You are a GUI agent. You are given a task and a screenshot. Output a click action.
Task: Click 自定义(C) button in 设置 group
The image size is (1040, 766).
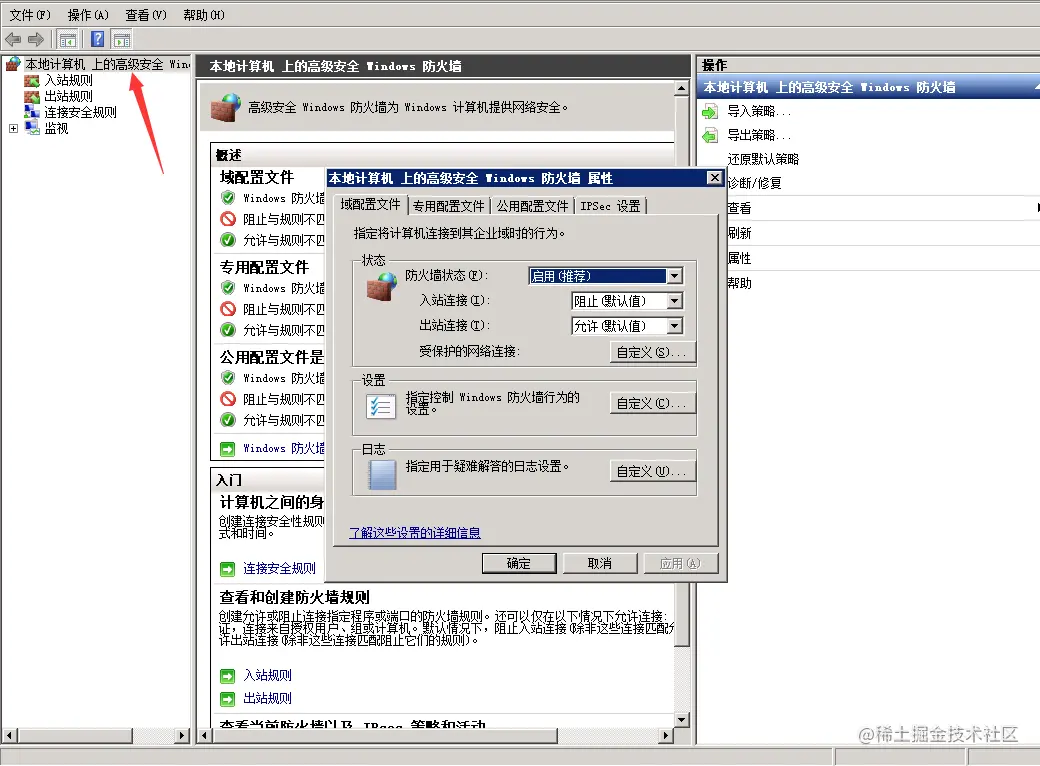click(653, 403)
